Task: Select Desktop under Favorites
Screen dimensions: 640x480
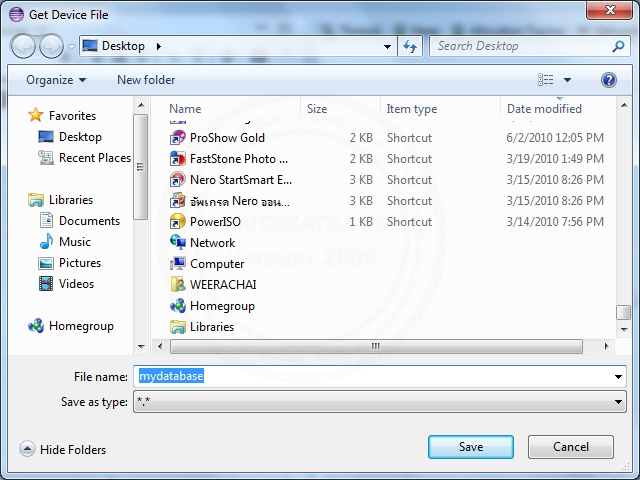Action: (70, 137)
